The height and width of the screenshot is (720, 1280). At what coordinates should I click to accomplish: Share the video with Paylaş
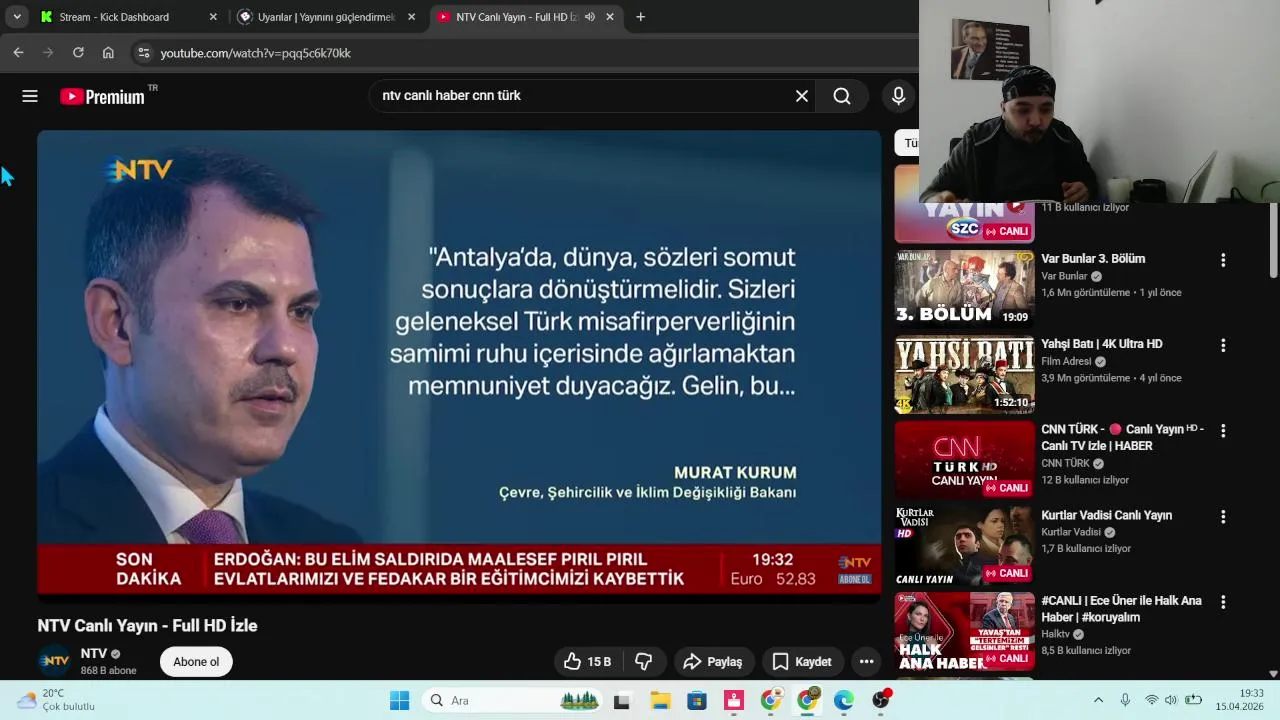click(712, 661)
